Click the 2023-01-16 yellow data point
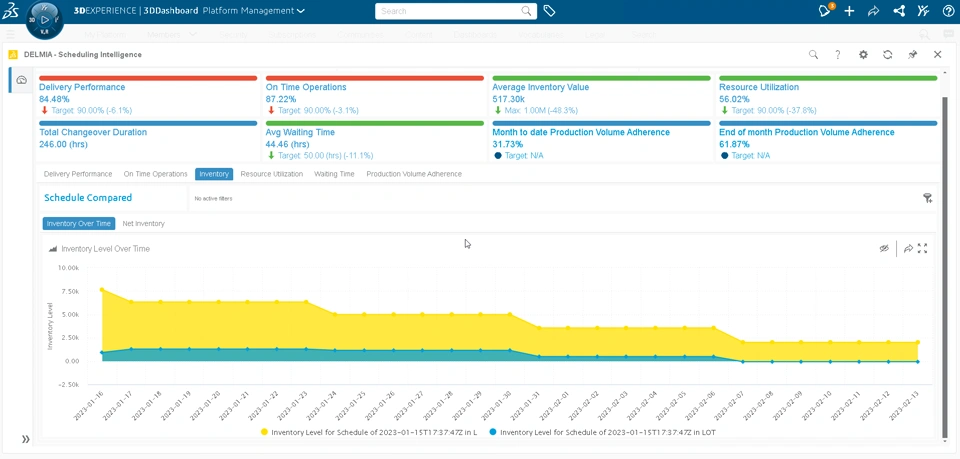Image resolution: width=960 pixels, height=459 pixels. coord(102,289)
